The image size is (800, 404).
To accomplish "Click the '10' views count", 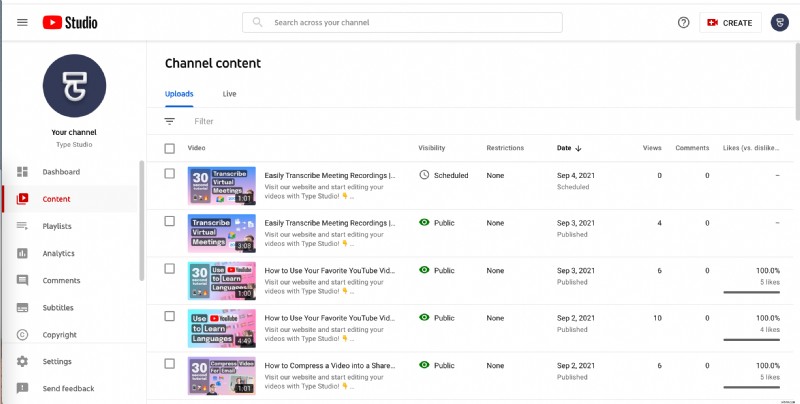I will pos(657,318).
